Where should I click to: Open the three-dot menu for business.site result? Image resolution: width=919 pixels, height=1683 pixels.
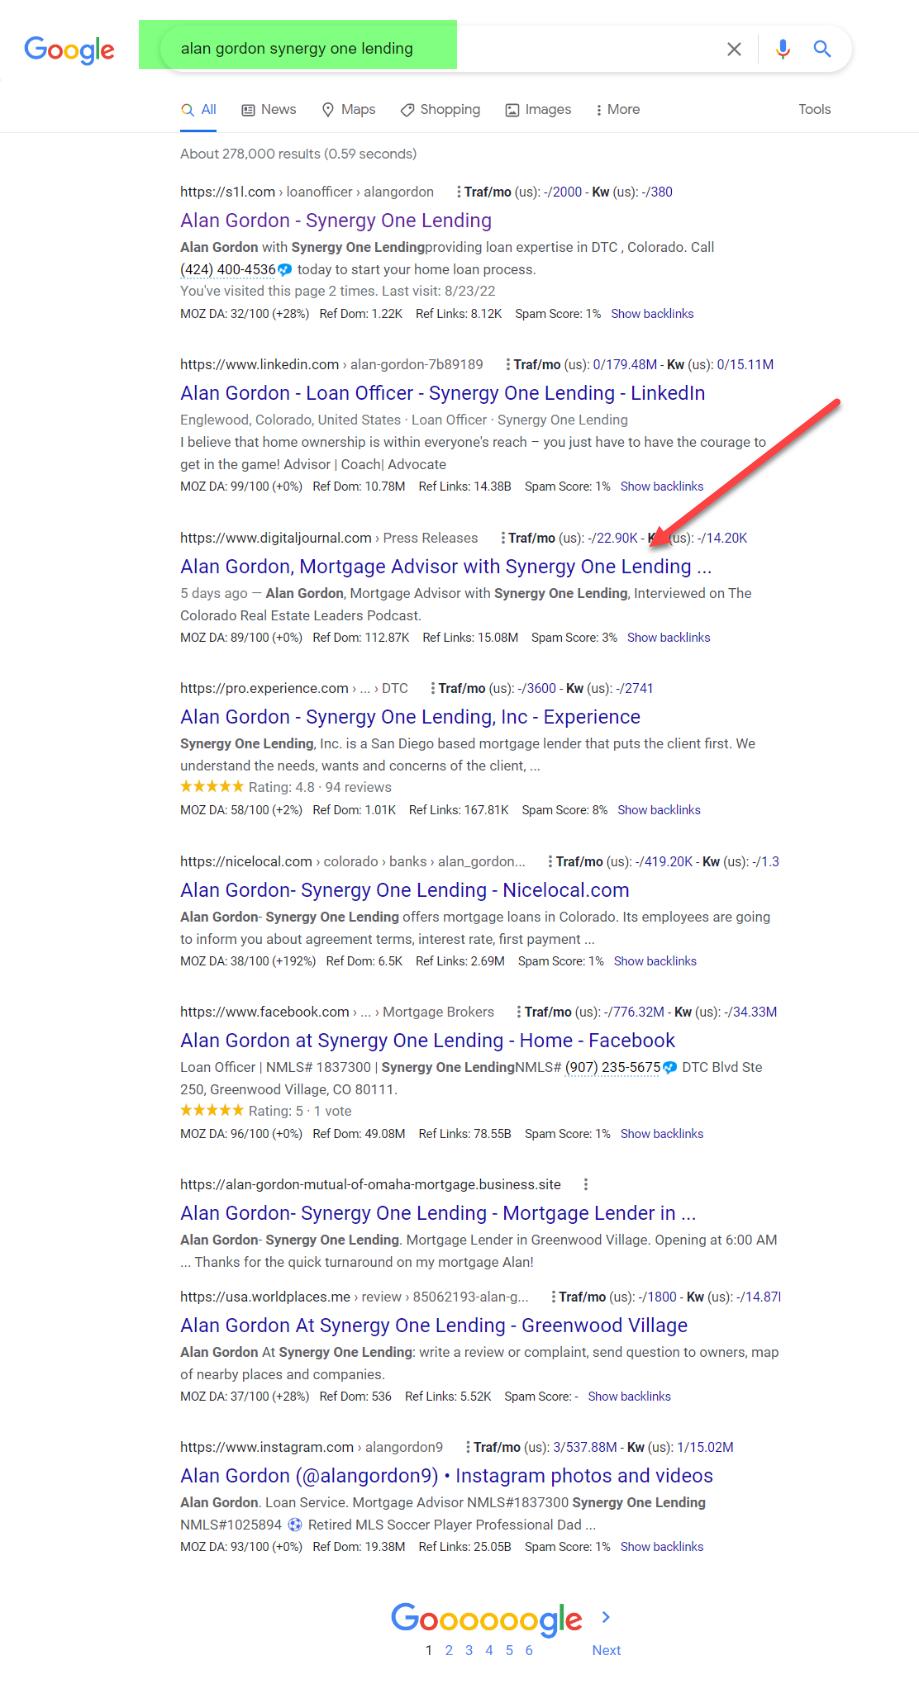(586, 1184)
